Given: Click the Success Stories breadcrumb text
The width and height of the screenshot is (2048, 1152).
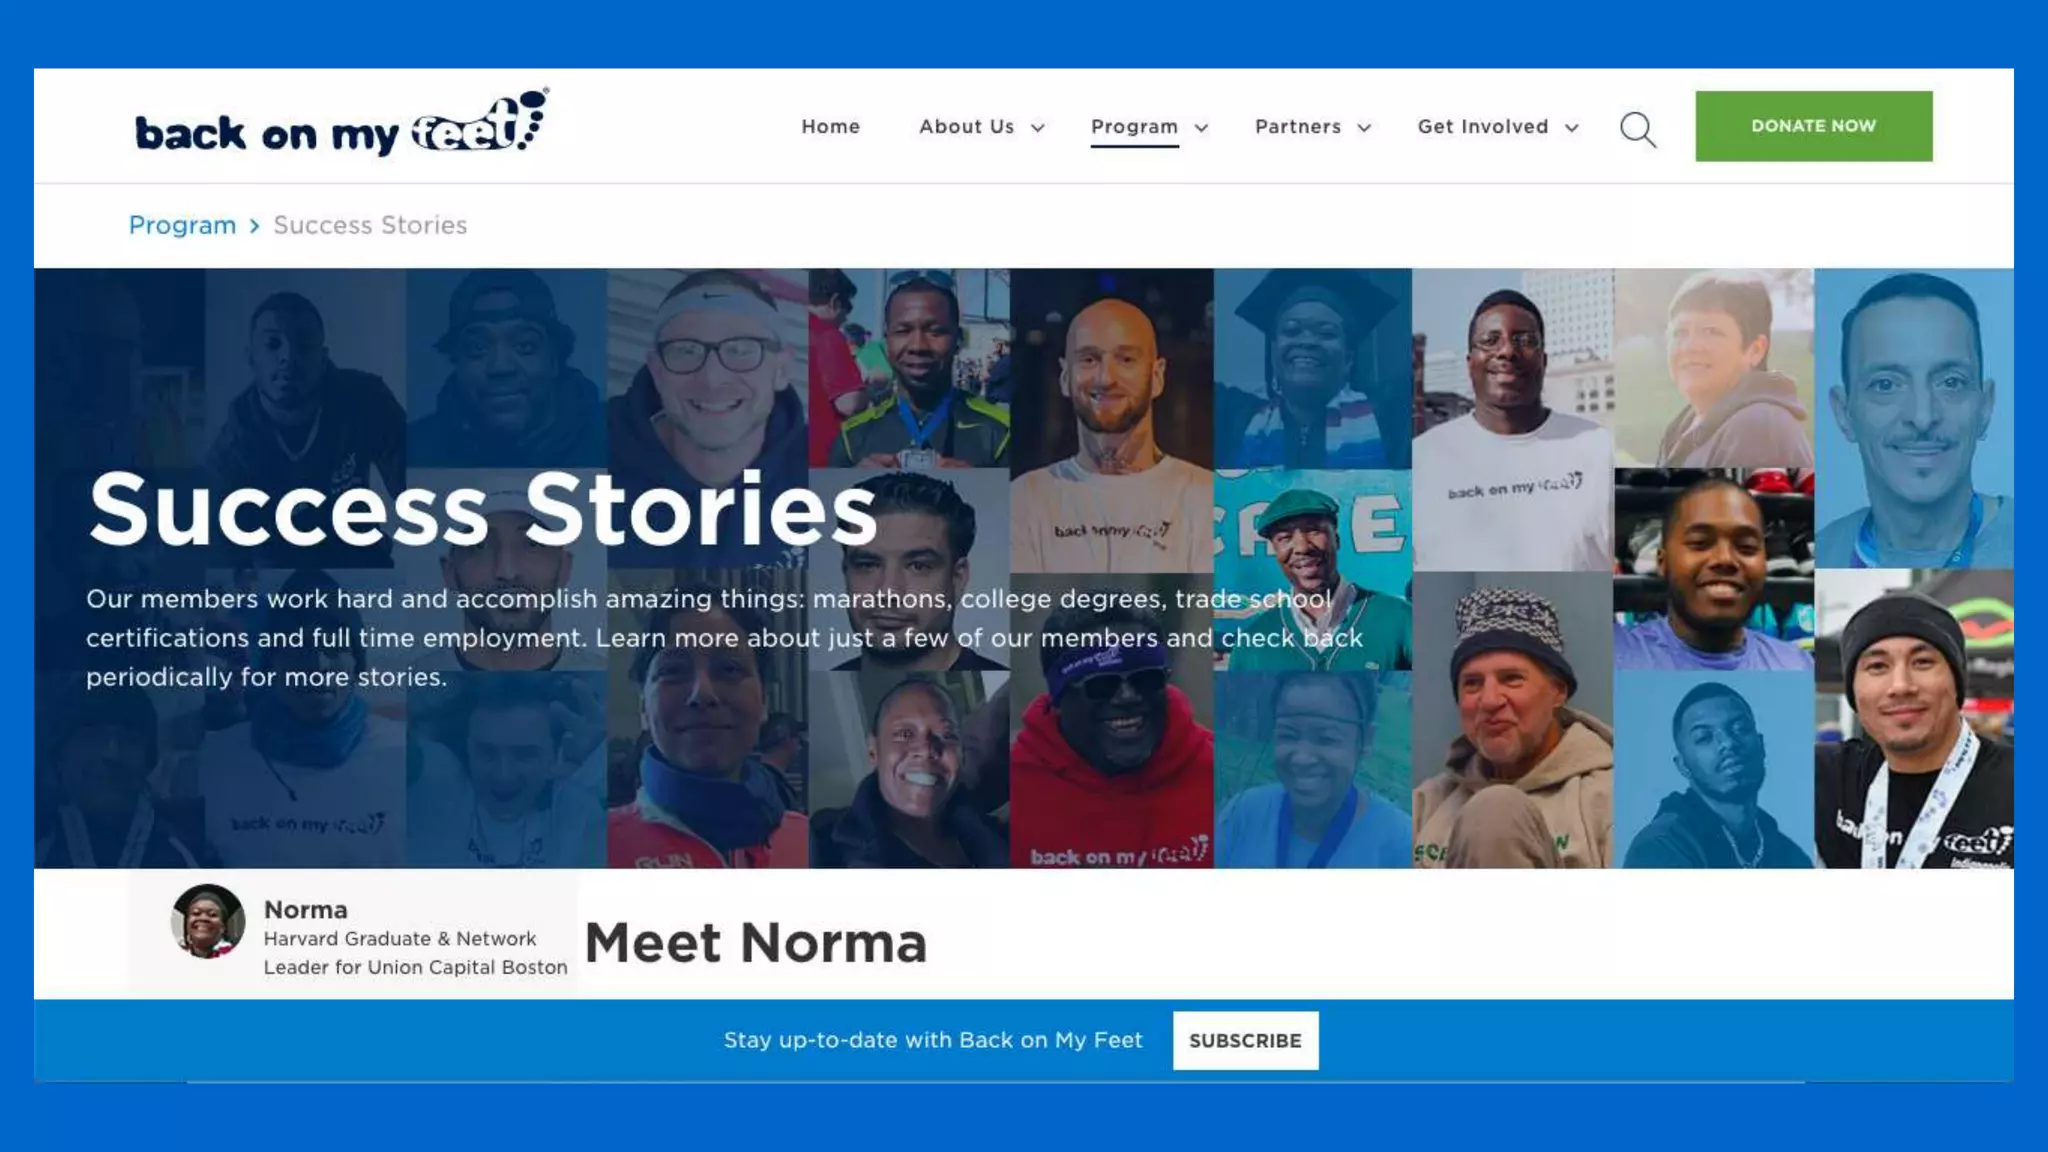Looking at the screenshot, I should (x=370, y=225).
